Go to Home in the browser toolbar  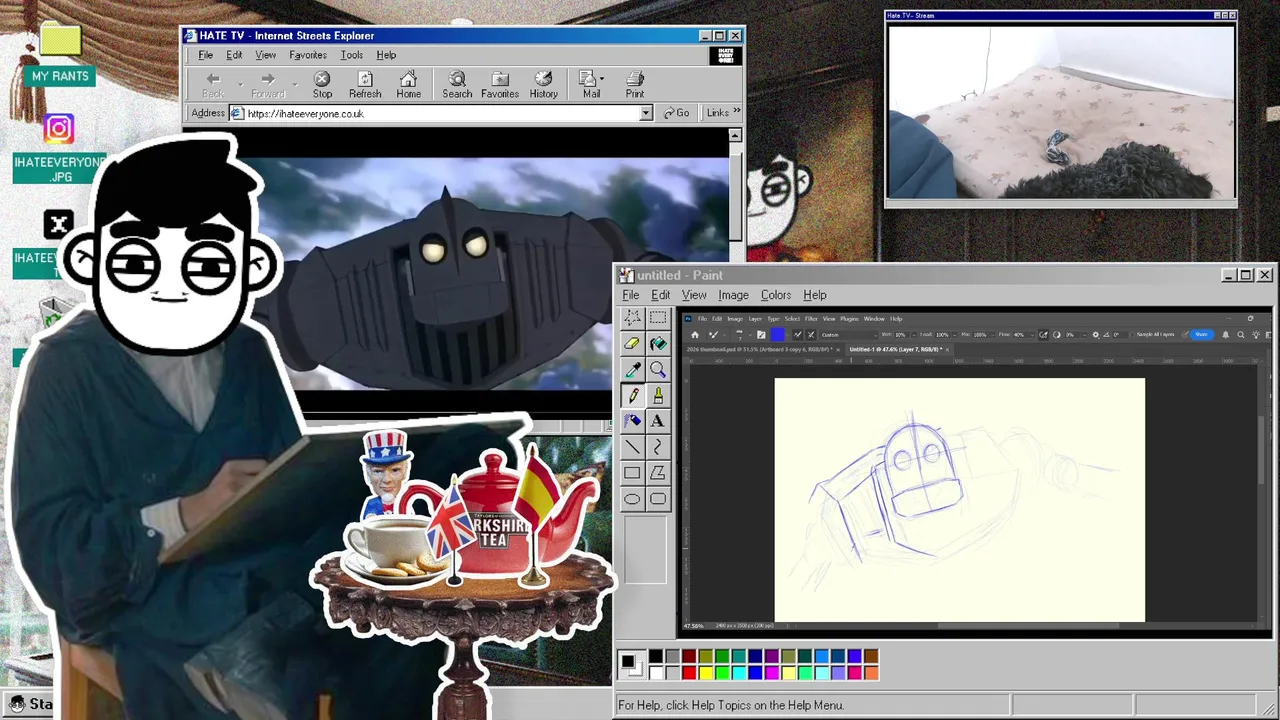(x=408, y=85)
